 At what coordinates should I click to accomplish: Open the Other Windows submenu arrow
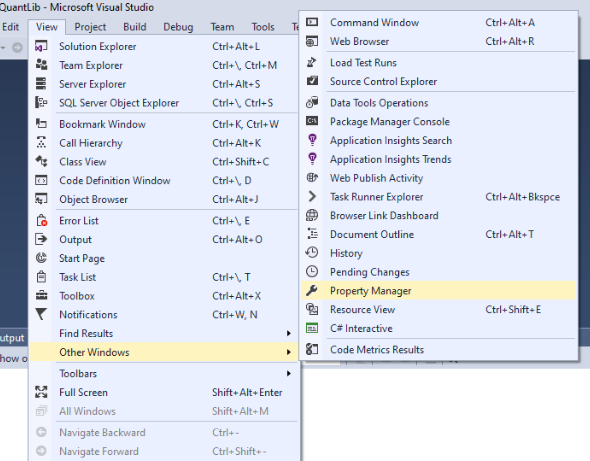tap(289, 352)
